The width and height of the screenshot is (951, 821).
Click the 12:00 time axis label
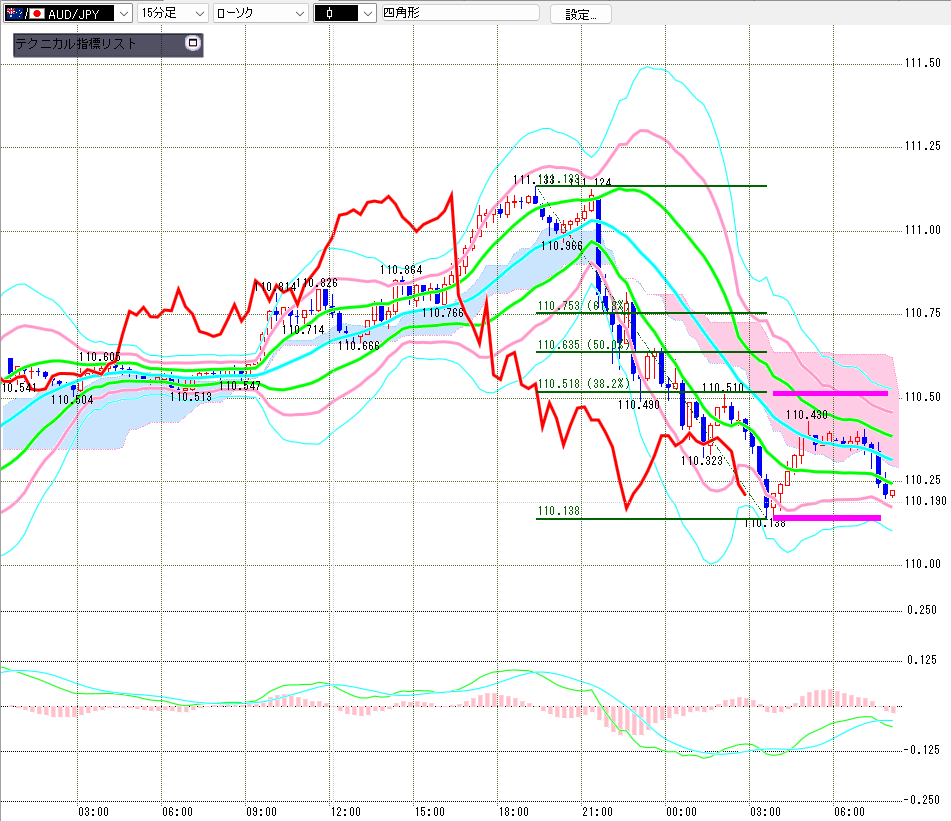click(346, 812)
